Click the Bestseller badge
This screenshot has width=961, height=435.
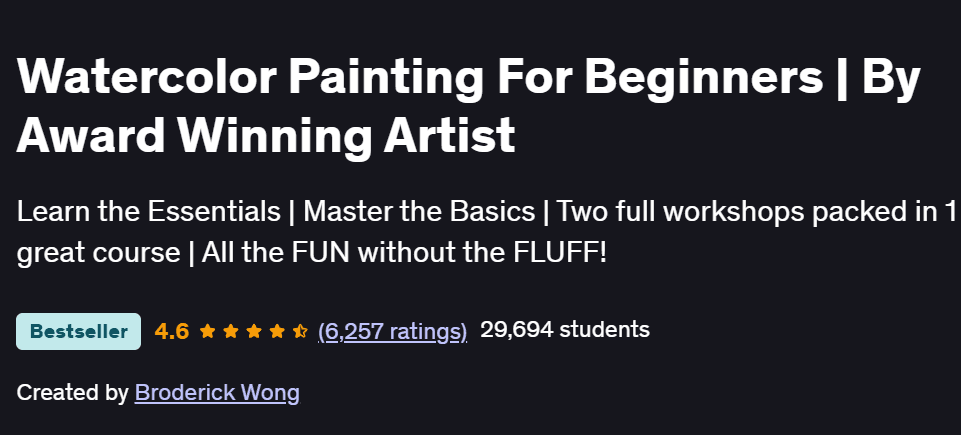[x=79, y=331]
